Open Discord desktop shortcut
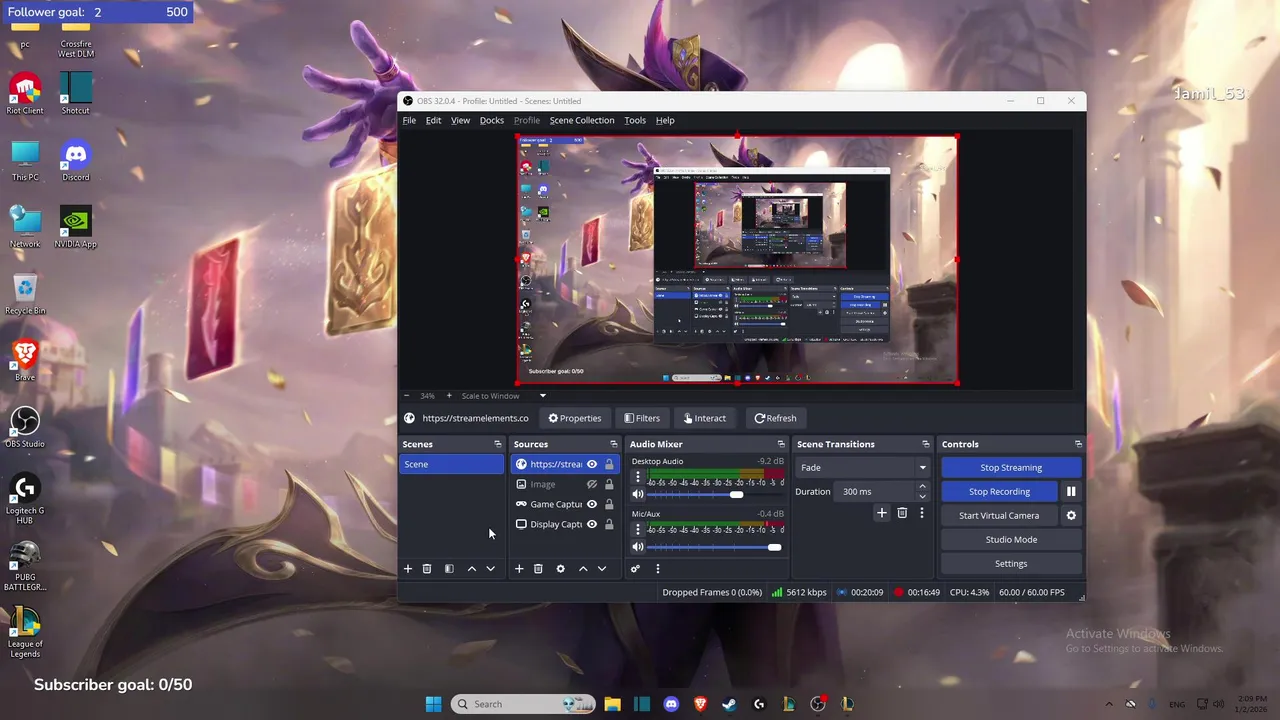1280x720 pixels. pos(76,160)
